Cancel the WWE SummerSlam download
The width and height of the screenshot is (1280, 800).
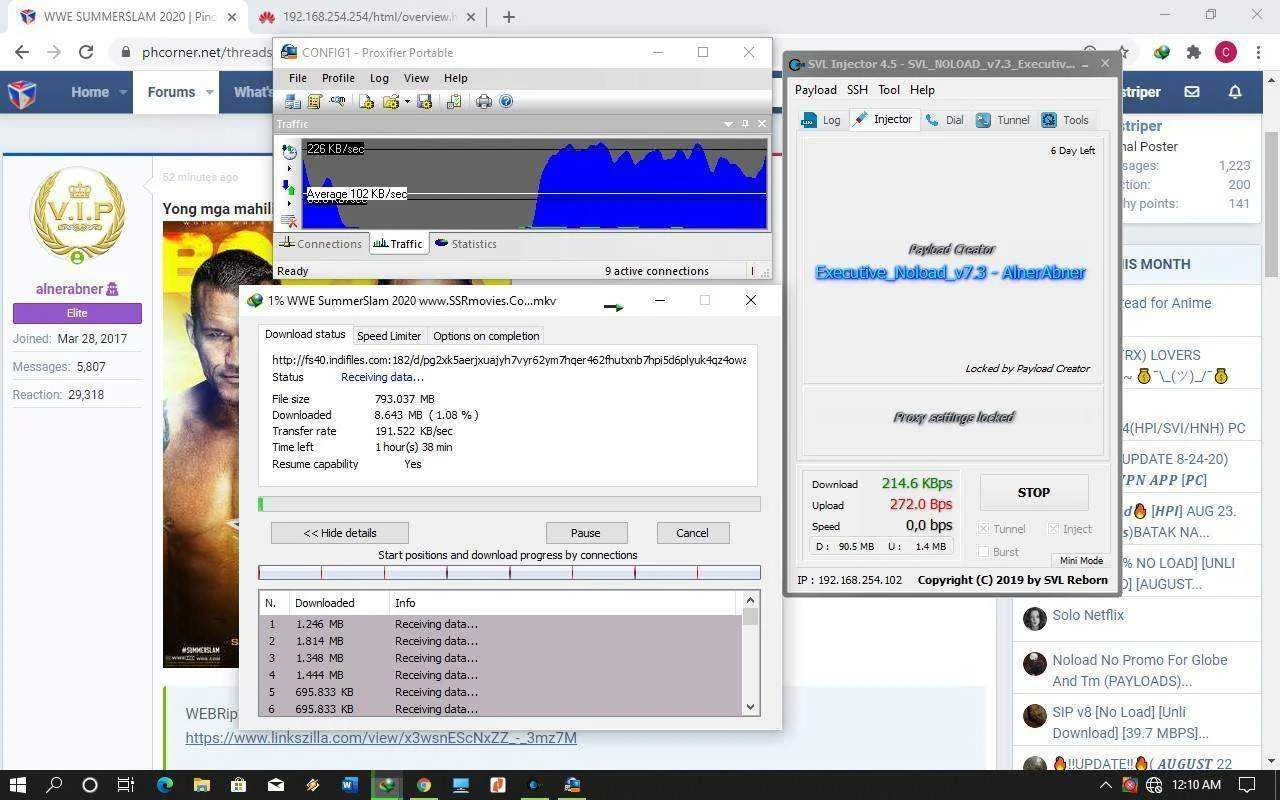click(692, 533)
